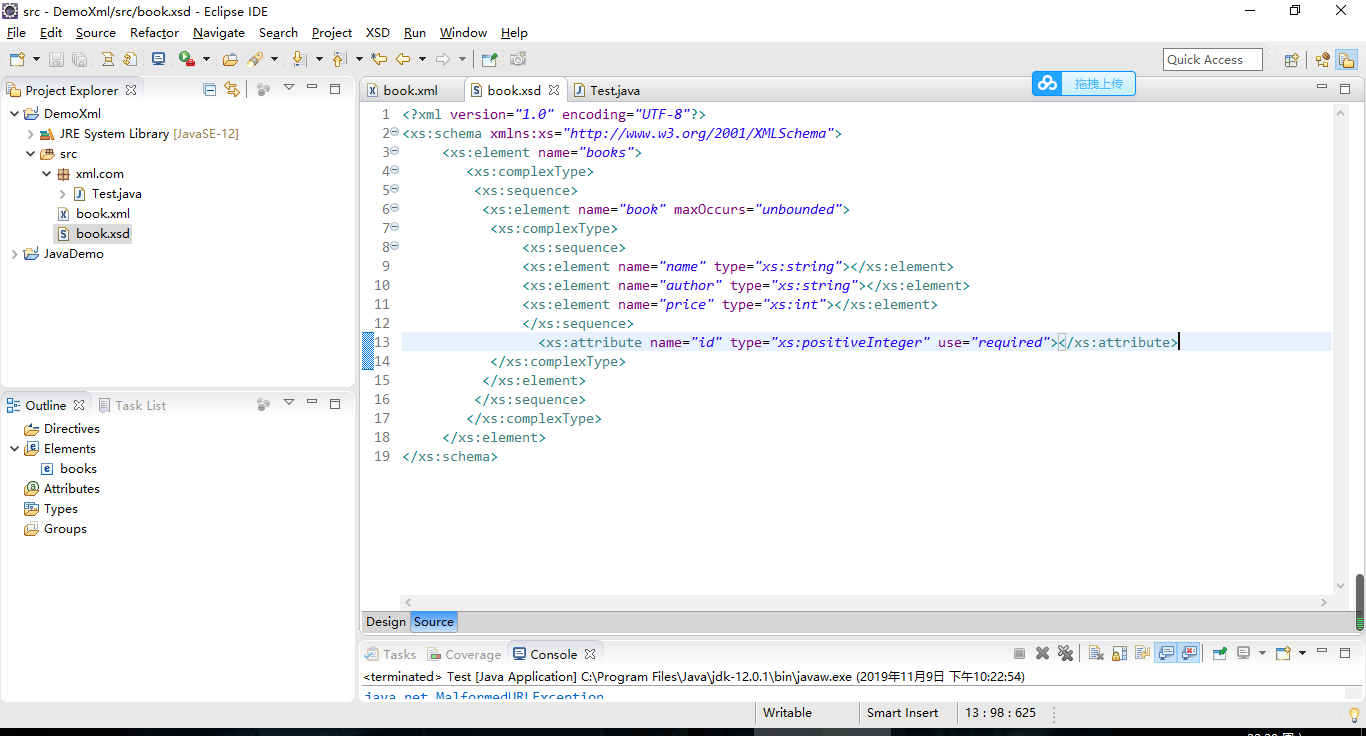1366x736 pixels.
Task: Select the Attributes node in Outline
Action: tap(71, 489)
